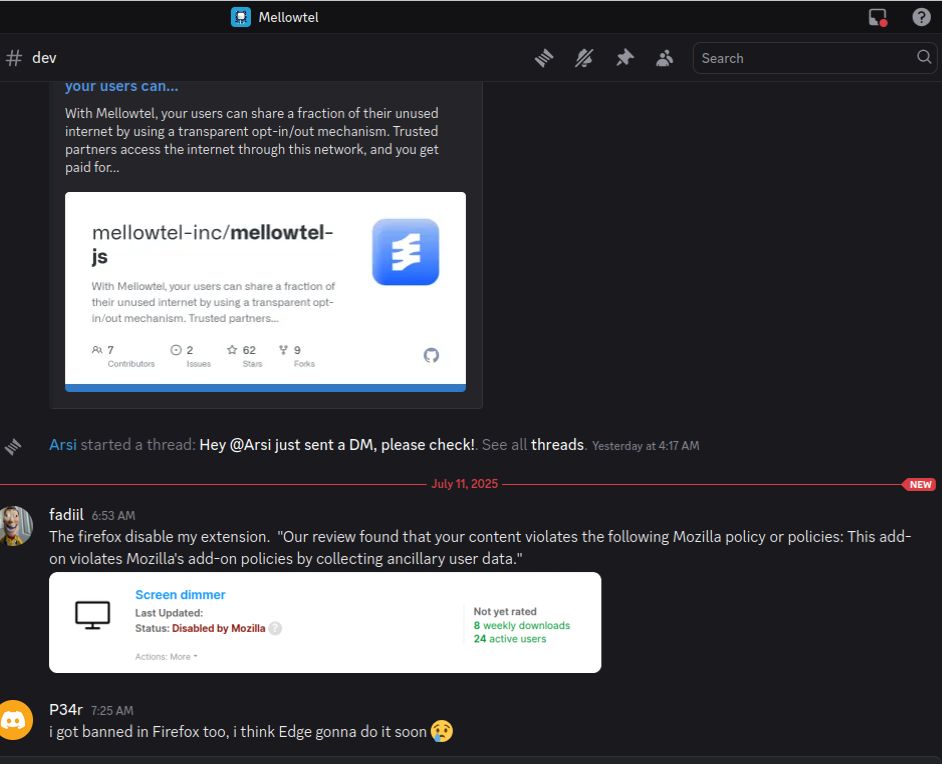Image resolution: width=942 pixels, height=764 pixels.
Task: Click the 'July 11, 2025' date divider label
Action: tap(464, 484)
